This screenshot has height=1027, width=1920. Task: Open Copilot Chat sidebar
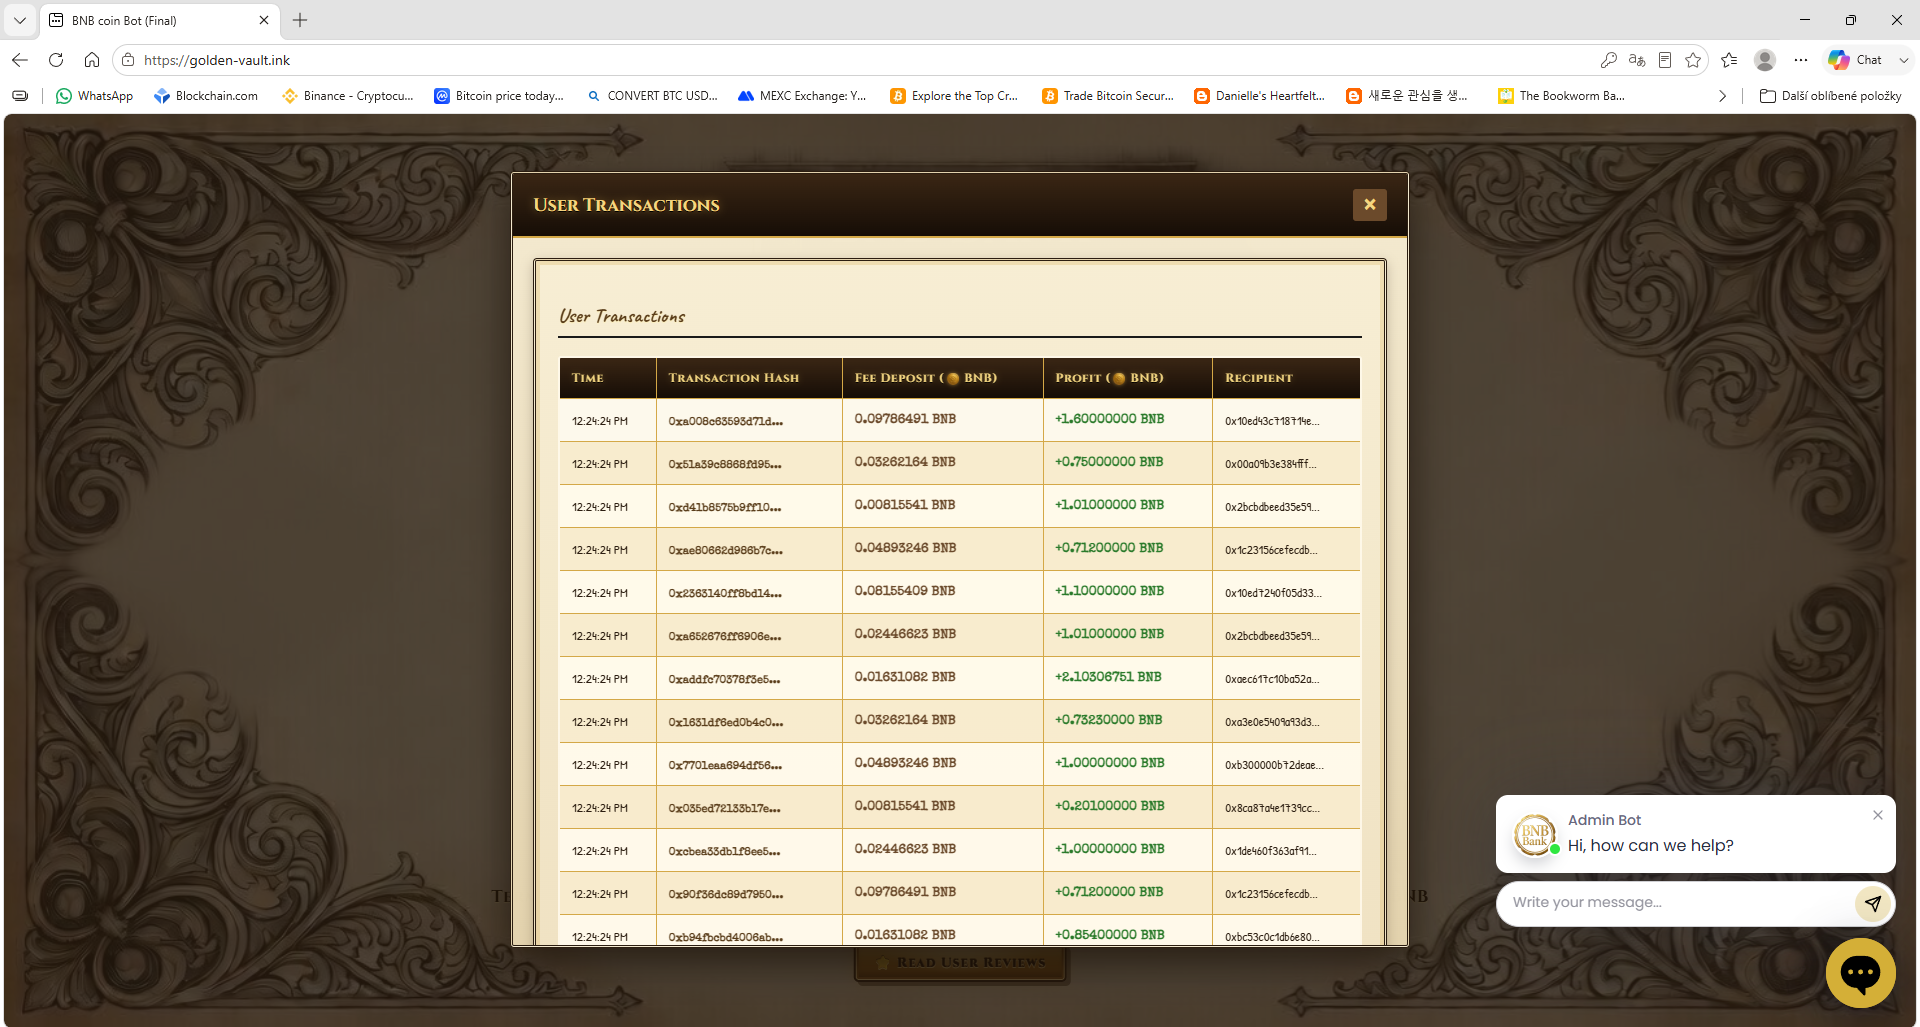1856,60
